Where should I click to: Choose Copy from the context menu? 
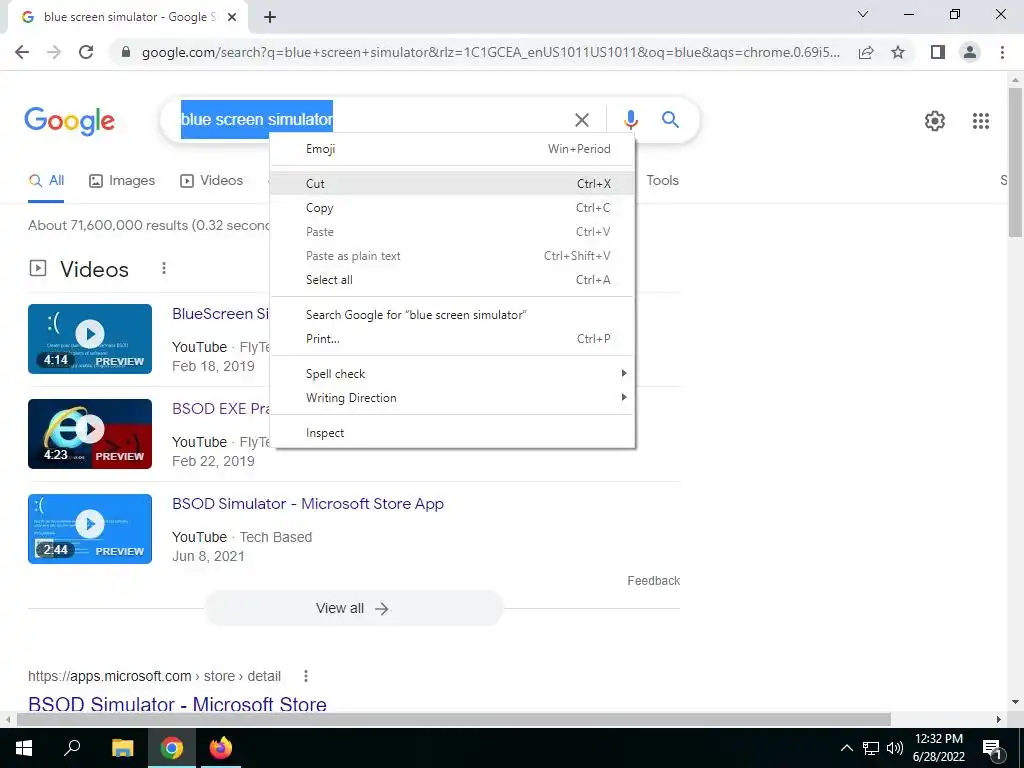click(x=453, y=208)
